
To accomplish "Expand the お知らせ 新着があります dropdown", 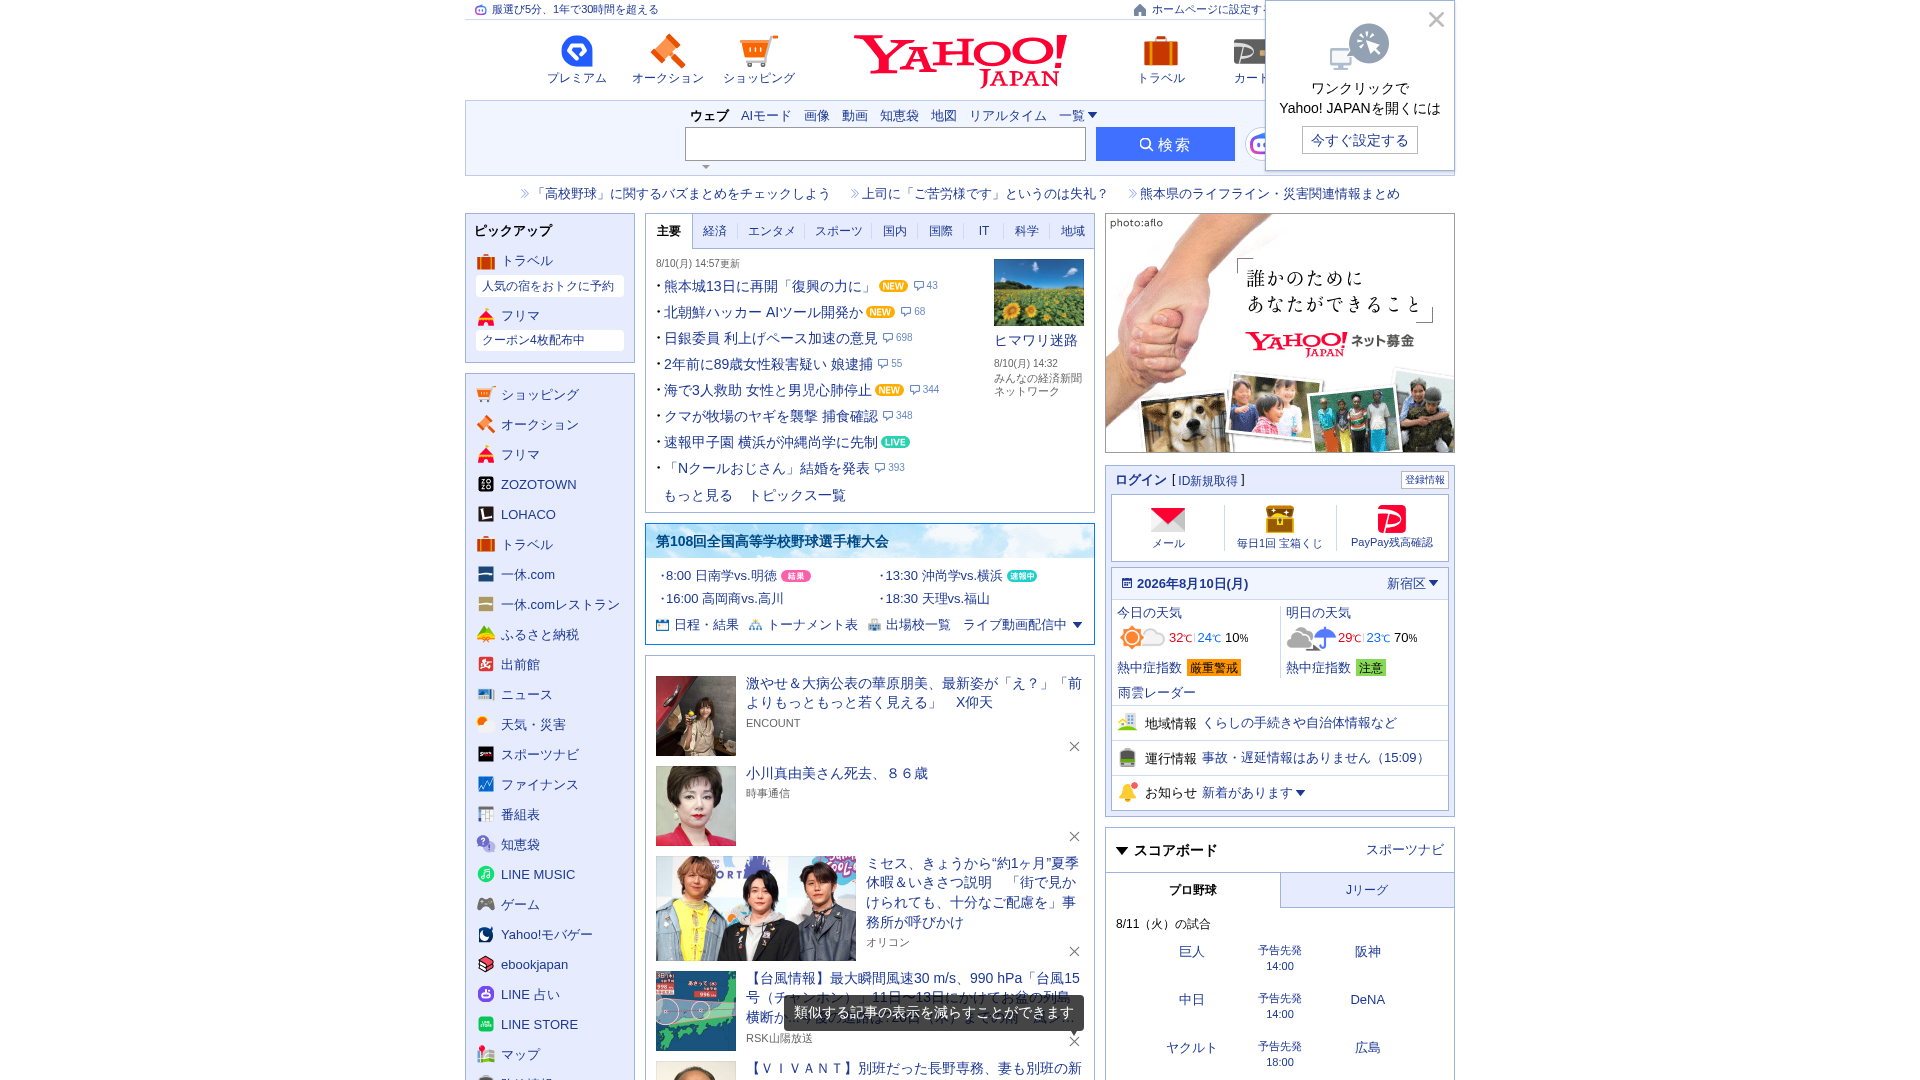I will tap(1254, 793).
